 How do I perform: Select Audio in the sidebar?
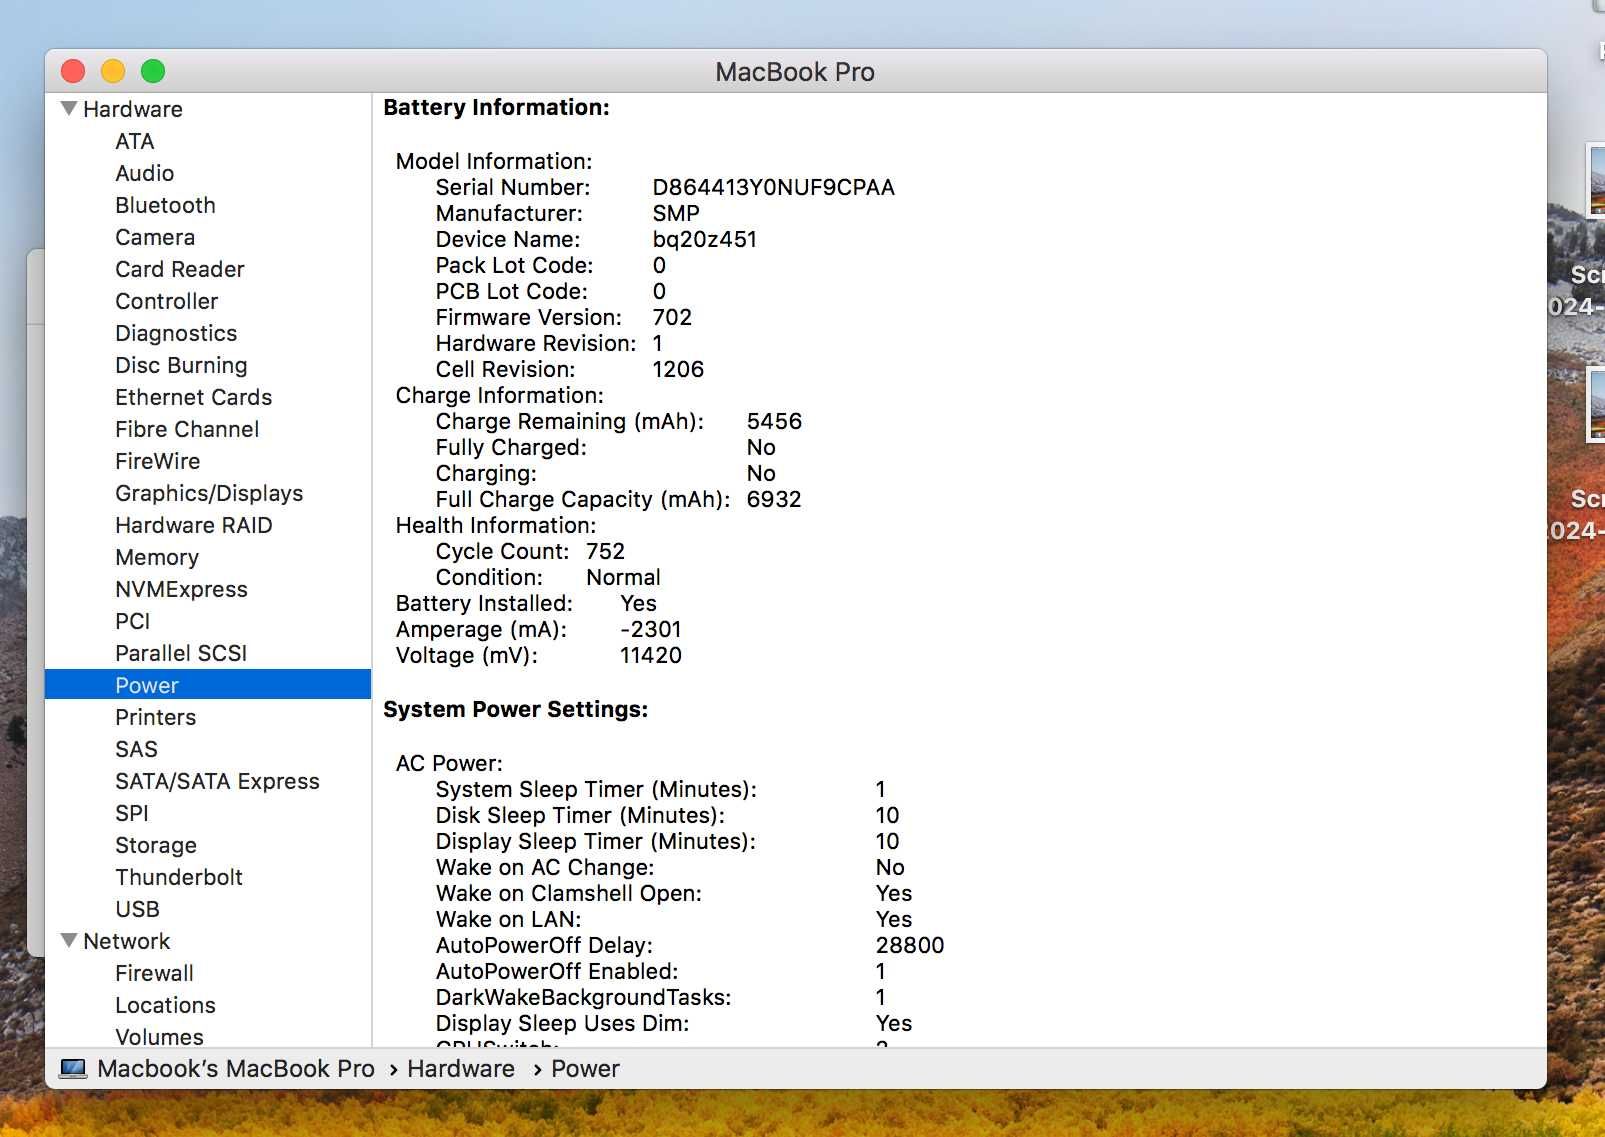click(x=144, y=173)
